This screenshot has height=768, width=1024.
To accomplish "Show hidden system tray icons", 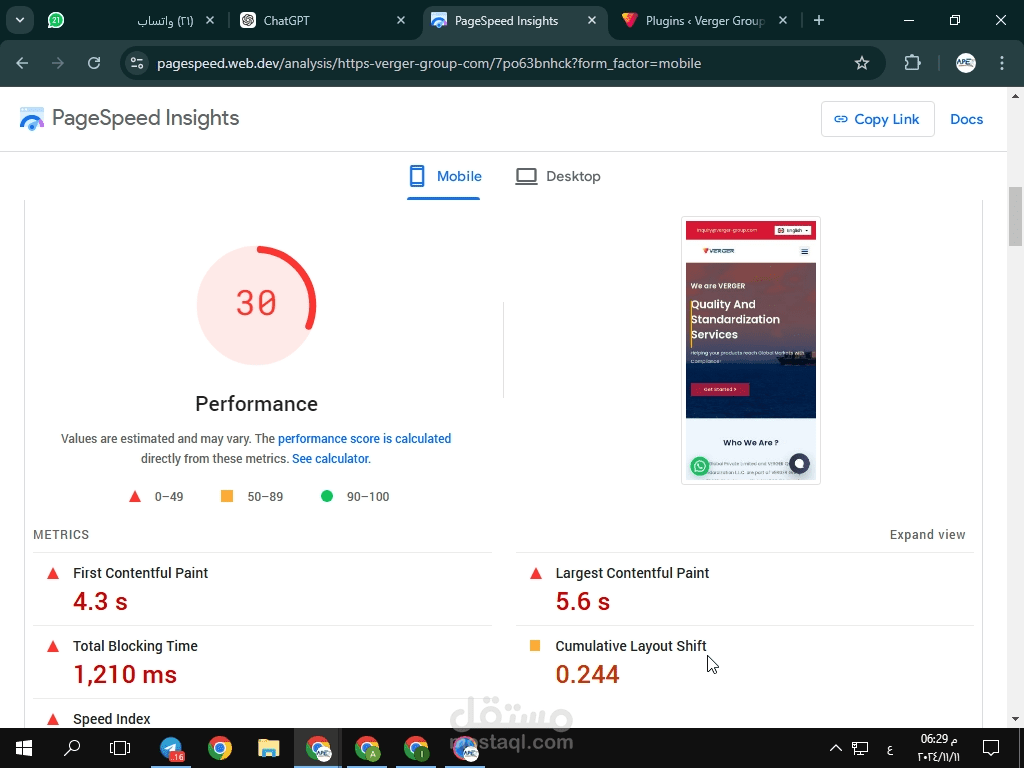I will tap(835, 748).
